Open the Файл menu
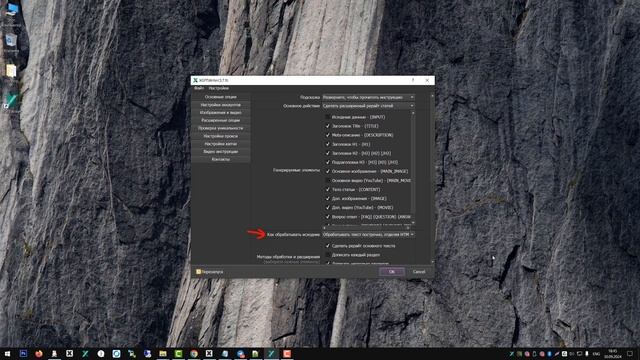Image resolution: width=640 pixels, height=360 pixels. [x=199, y=88]
